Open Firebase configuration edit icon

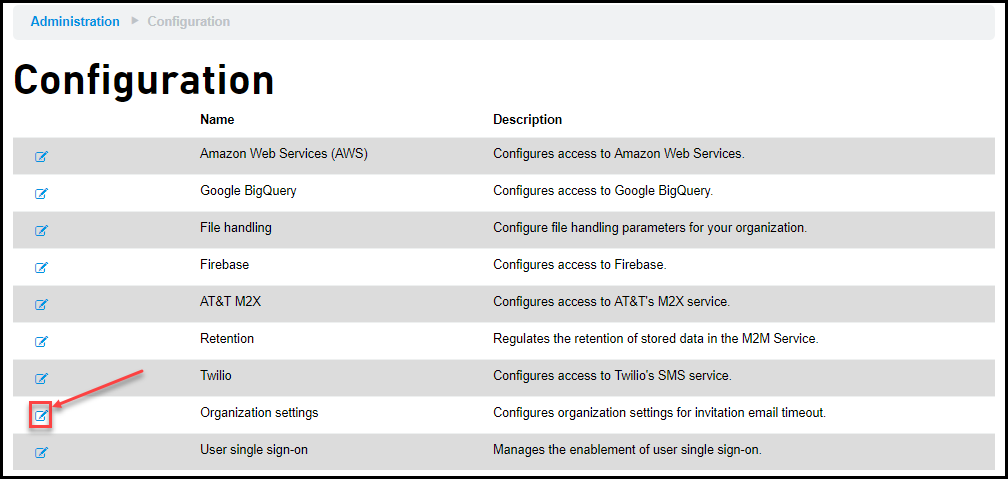pos(41,267)
